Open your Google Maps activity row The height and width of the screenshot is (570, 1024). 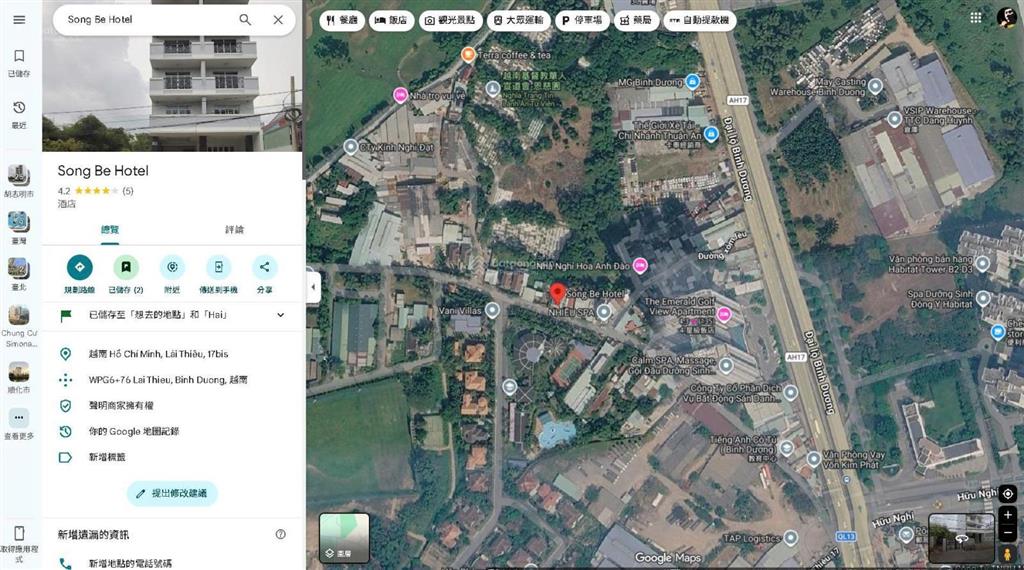pyautogui.click(x=173, y=432)
